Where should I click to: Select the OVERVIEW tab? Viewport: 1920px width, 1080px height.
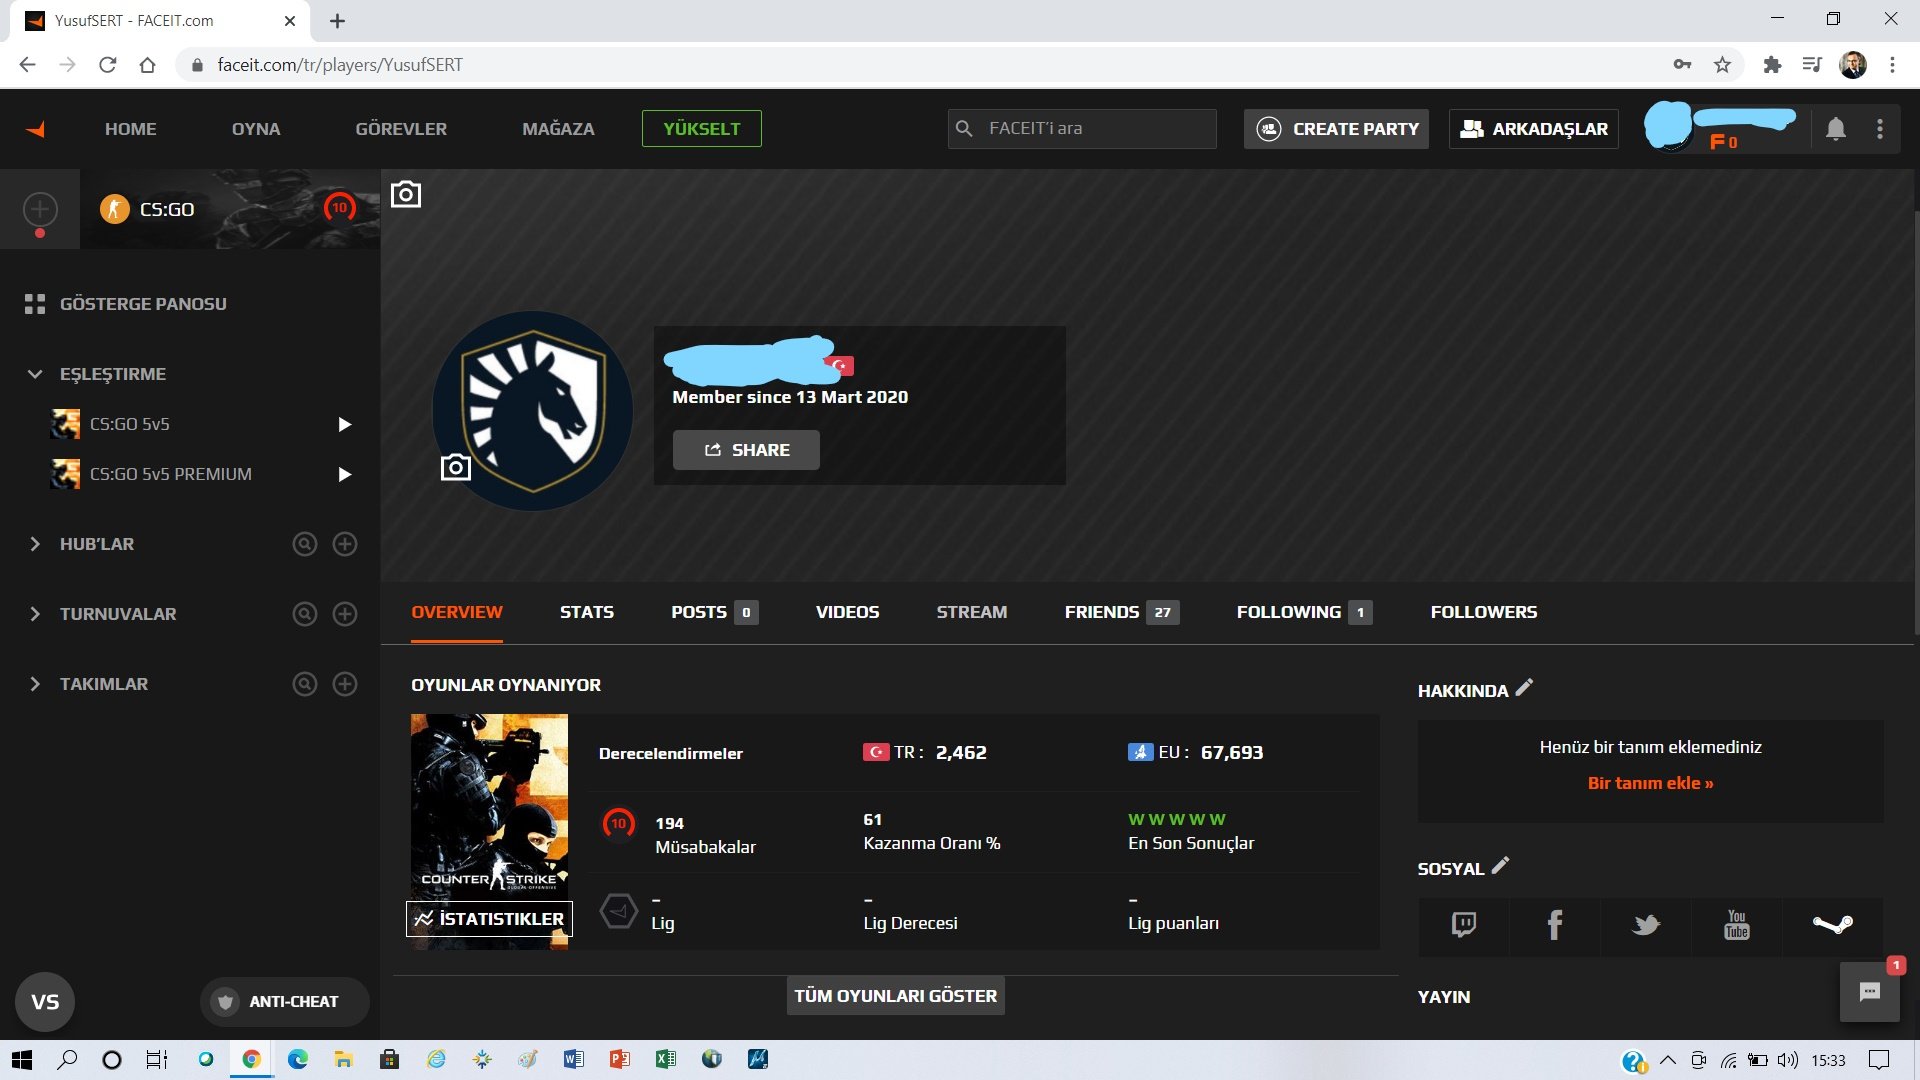point(457,612)
